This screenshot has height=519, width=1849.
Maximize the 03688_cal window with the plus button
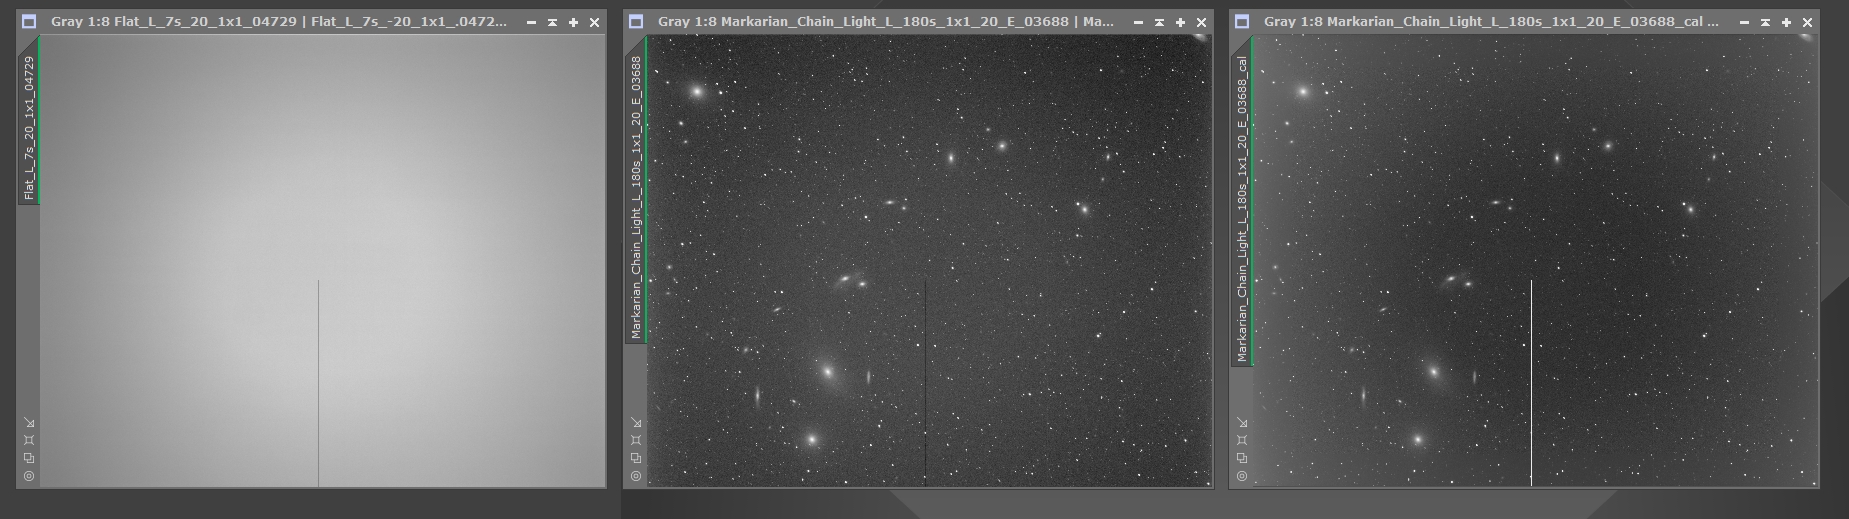pos(1786,22)
